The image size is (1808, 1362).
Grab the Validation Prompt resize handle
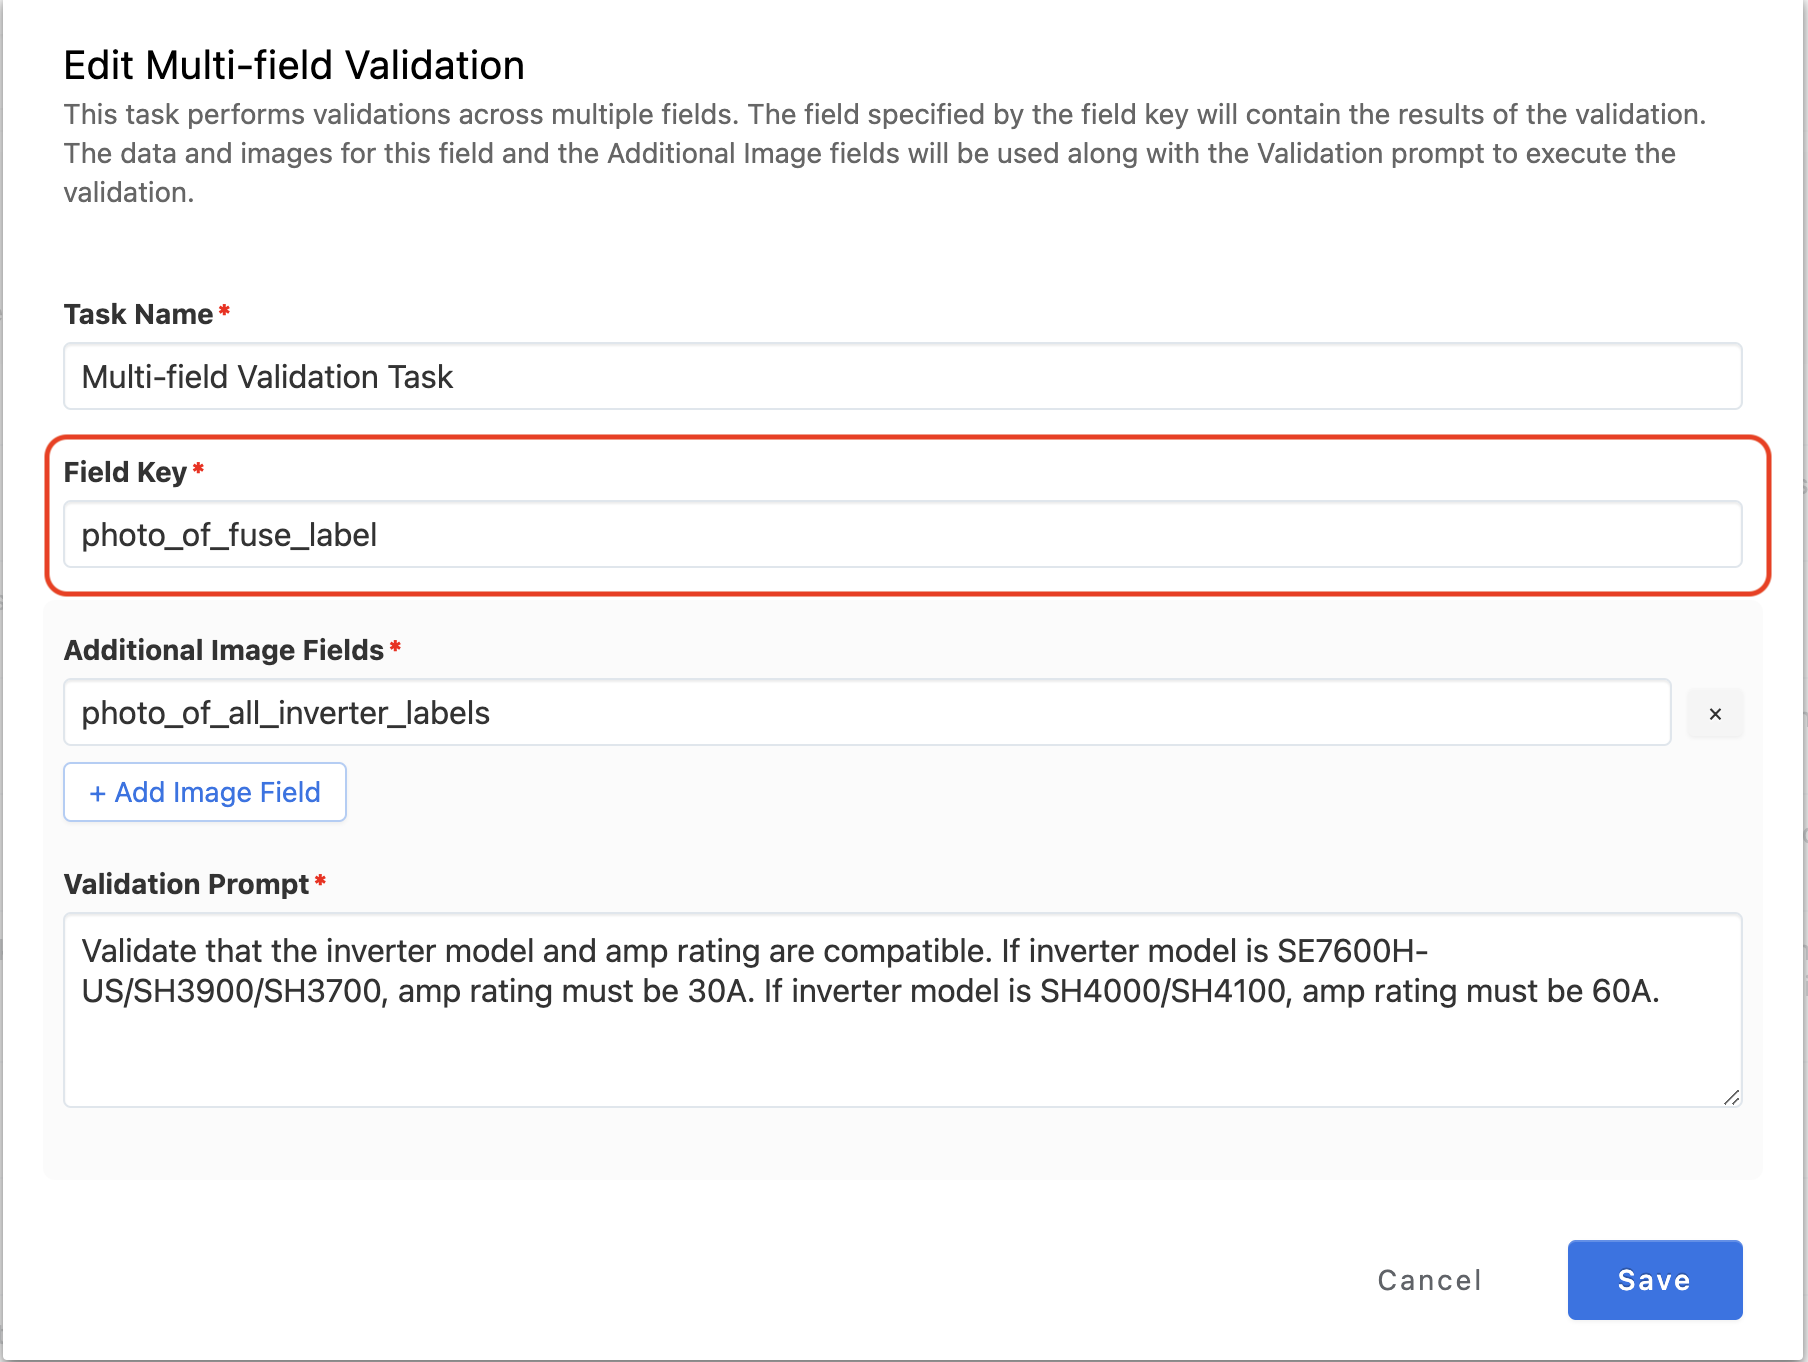click(1731, 1097)
